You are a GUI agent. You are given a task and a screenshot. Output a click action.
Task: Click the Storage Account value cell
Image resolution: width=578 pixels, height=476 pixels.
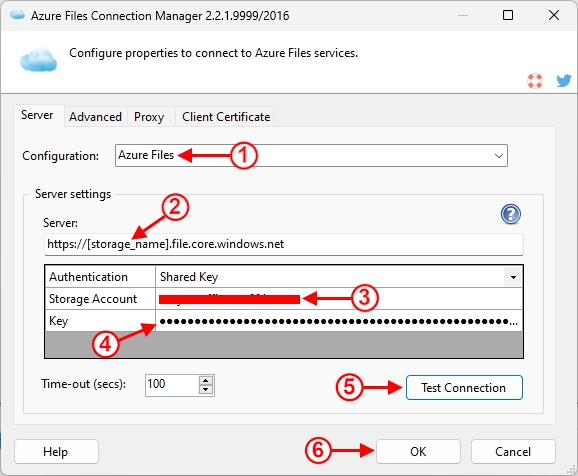(x=339, y=299)
